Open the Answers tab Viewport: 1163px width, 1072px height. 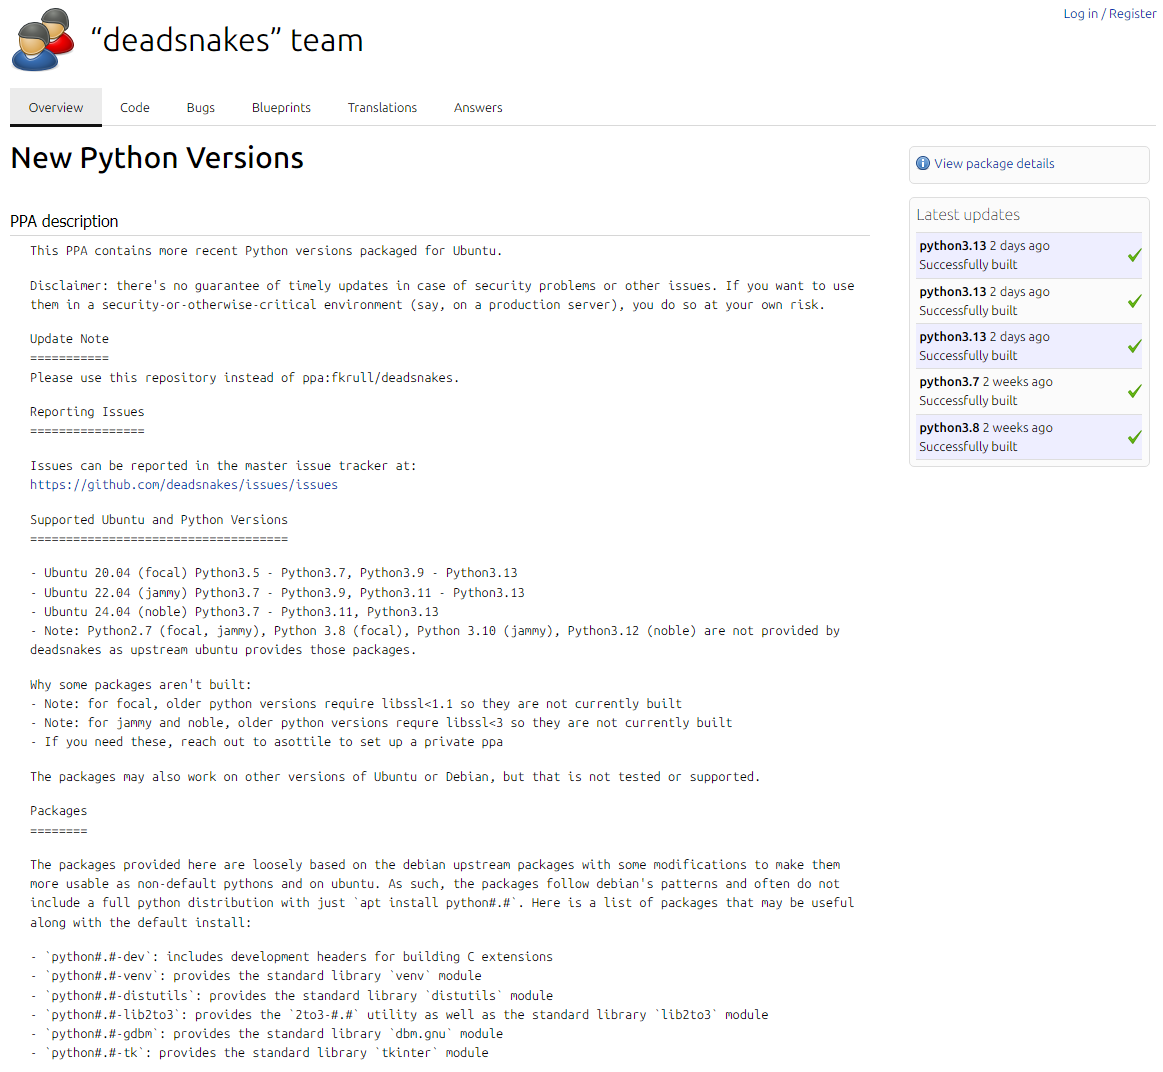pos(478,108)
